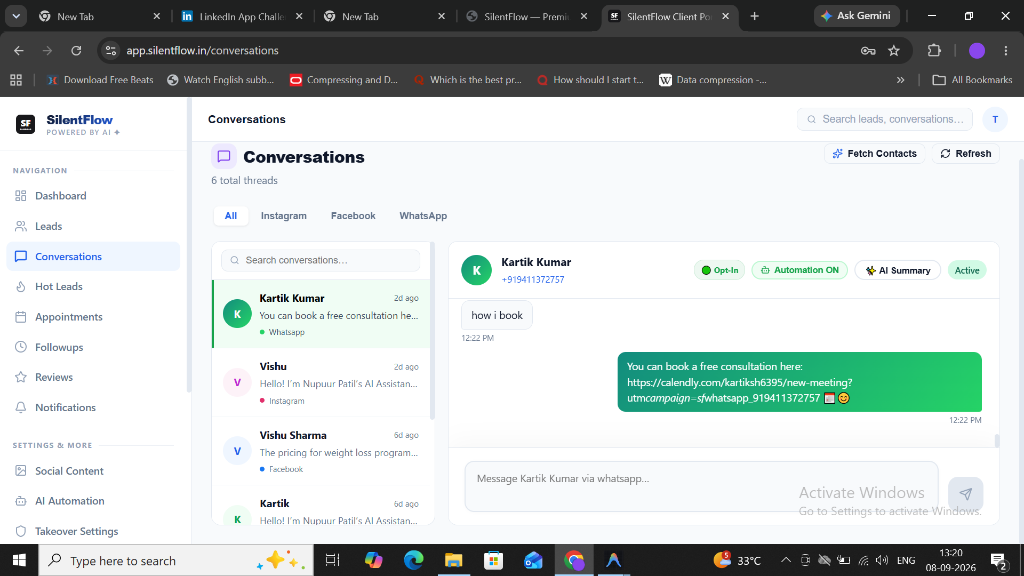The image size is (1024, 576).
Task: Open a new browser tab with plus
Action: coord(754,16)
